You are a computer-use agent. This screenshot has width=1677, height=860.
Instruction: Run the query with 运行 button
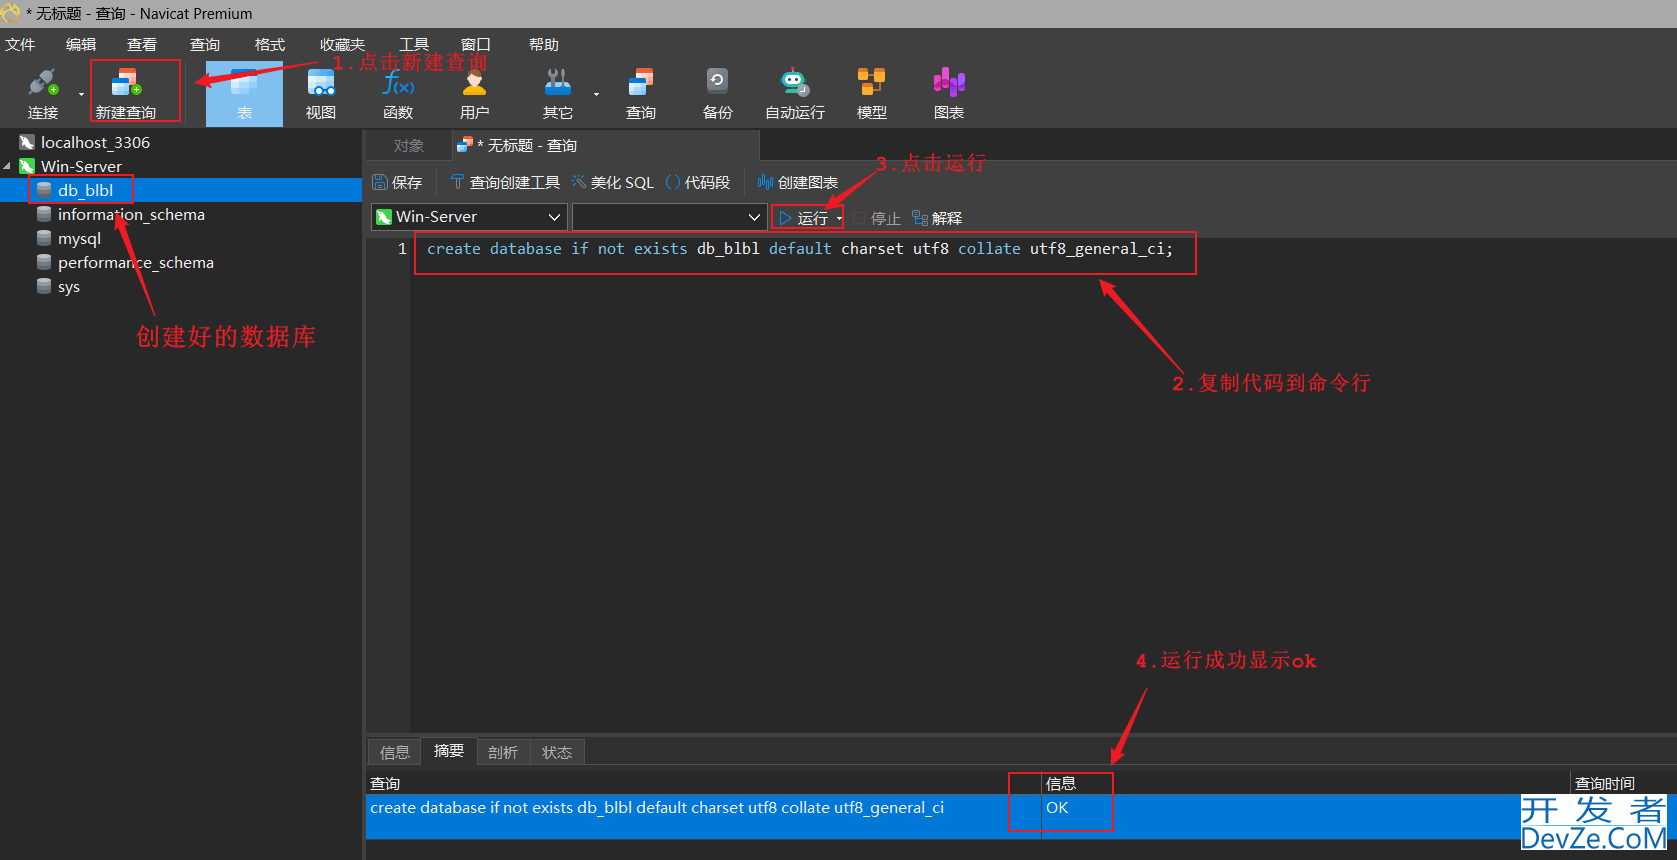click(804, 218)
